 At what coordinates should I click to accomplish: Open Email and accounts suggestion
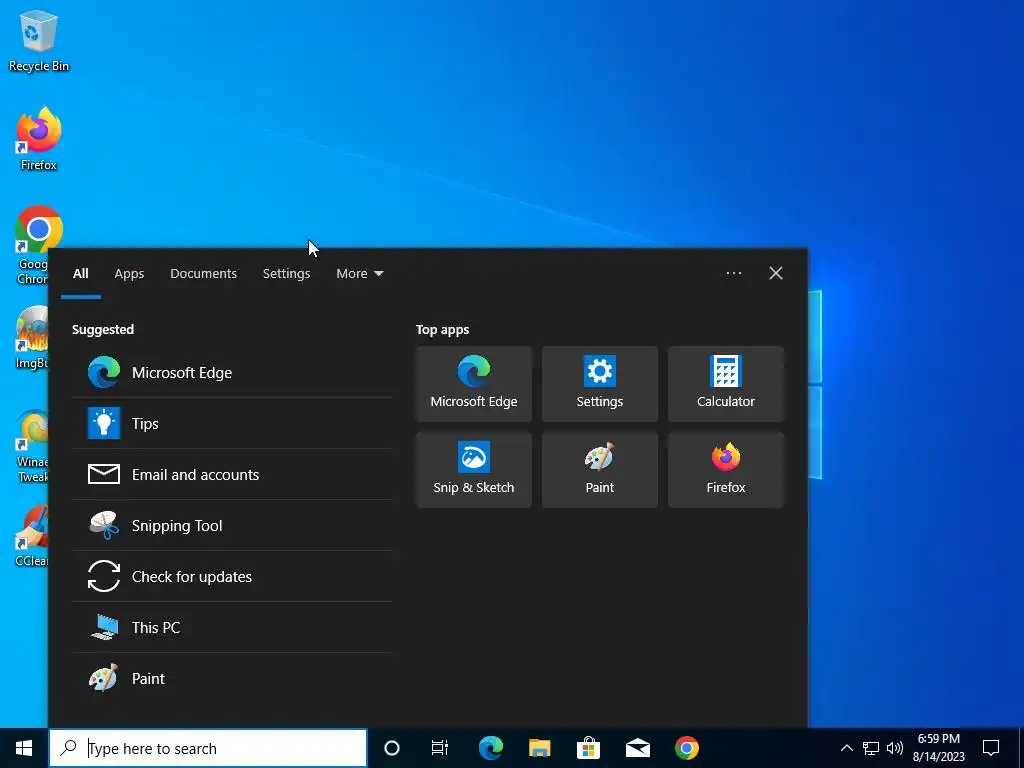coord(232,474)
